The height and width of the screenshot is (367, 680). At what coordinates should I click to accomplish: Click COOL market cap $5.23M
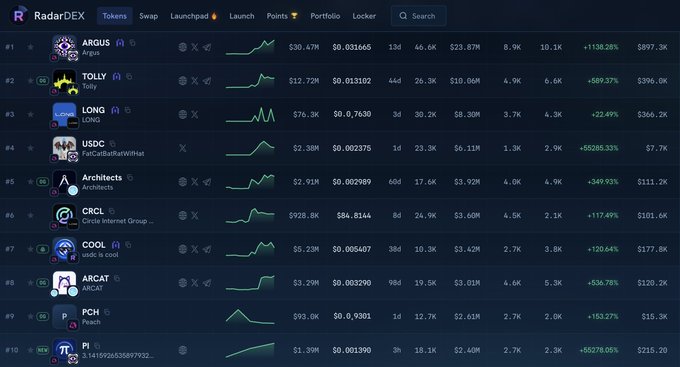click(306, 249)
